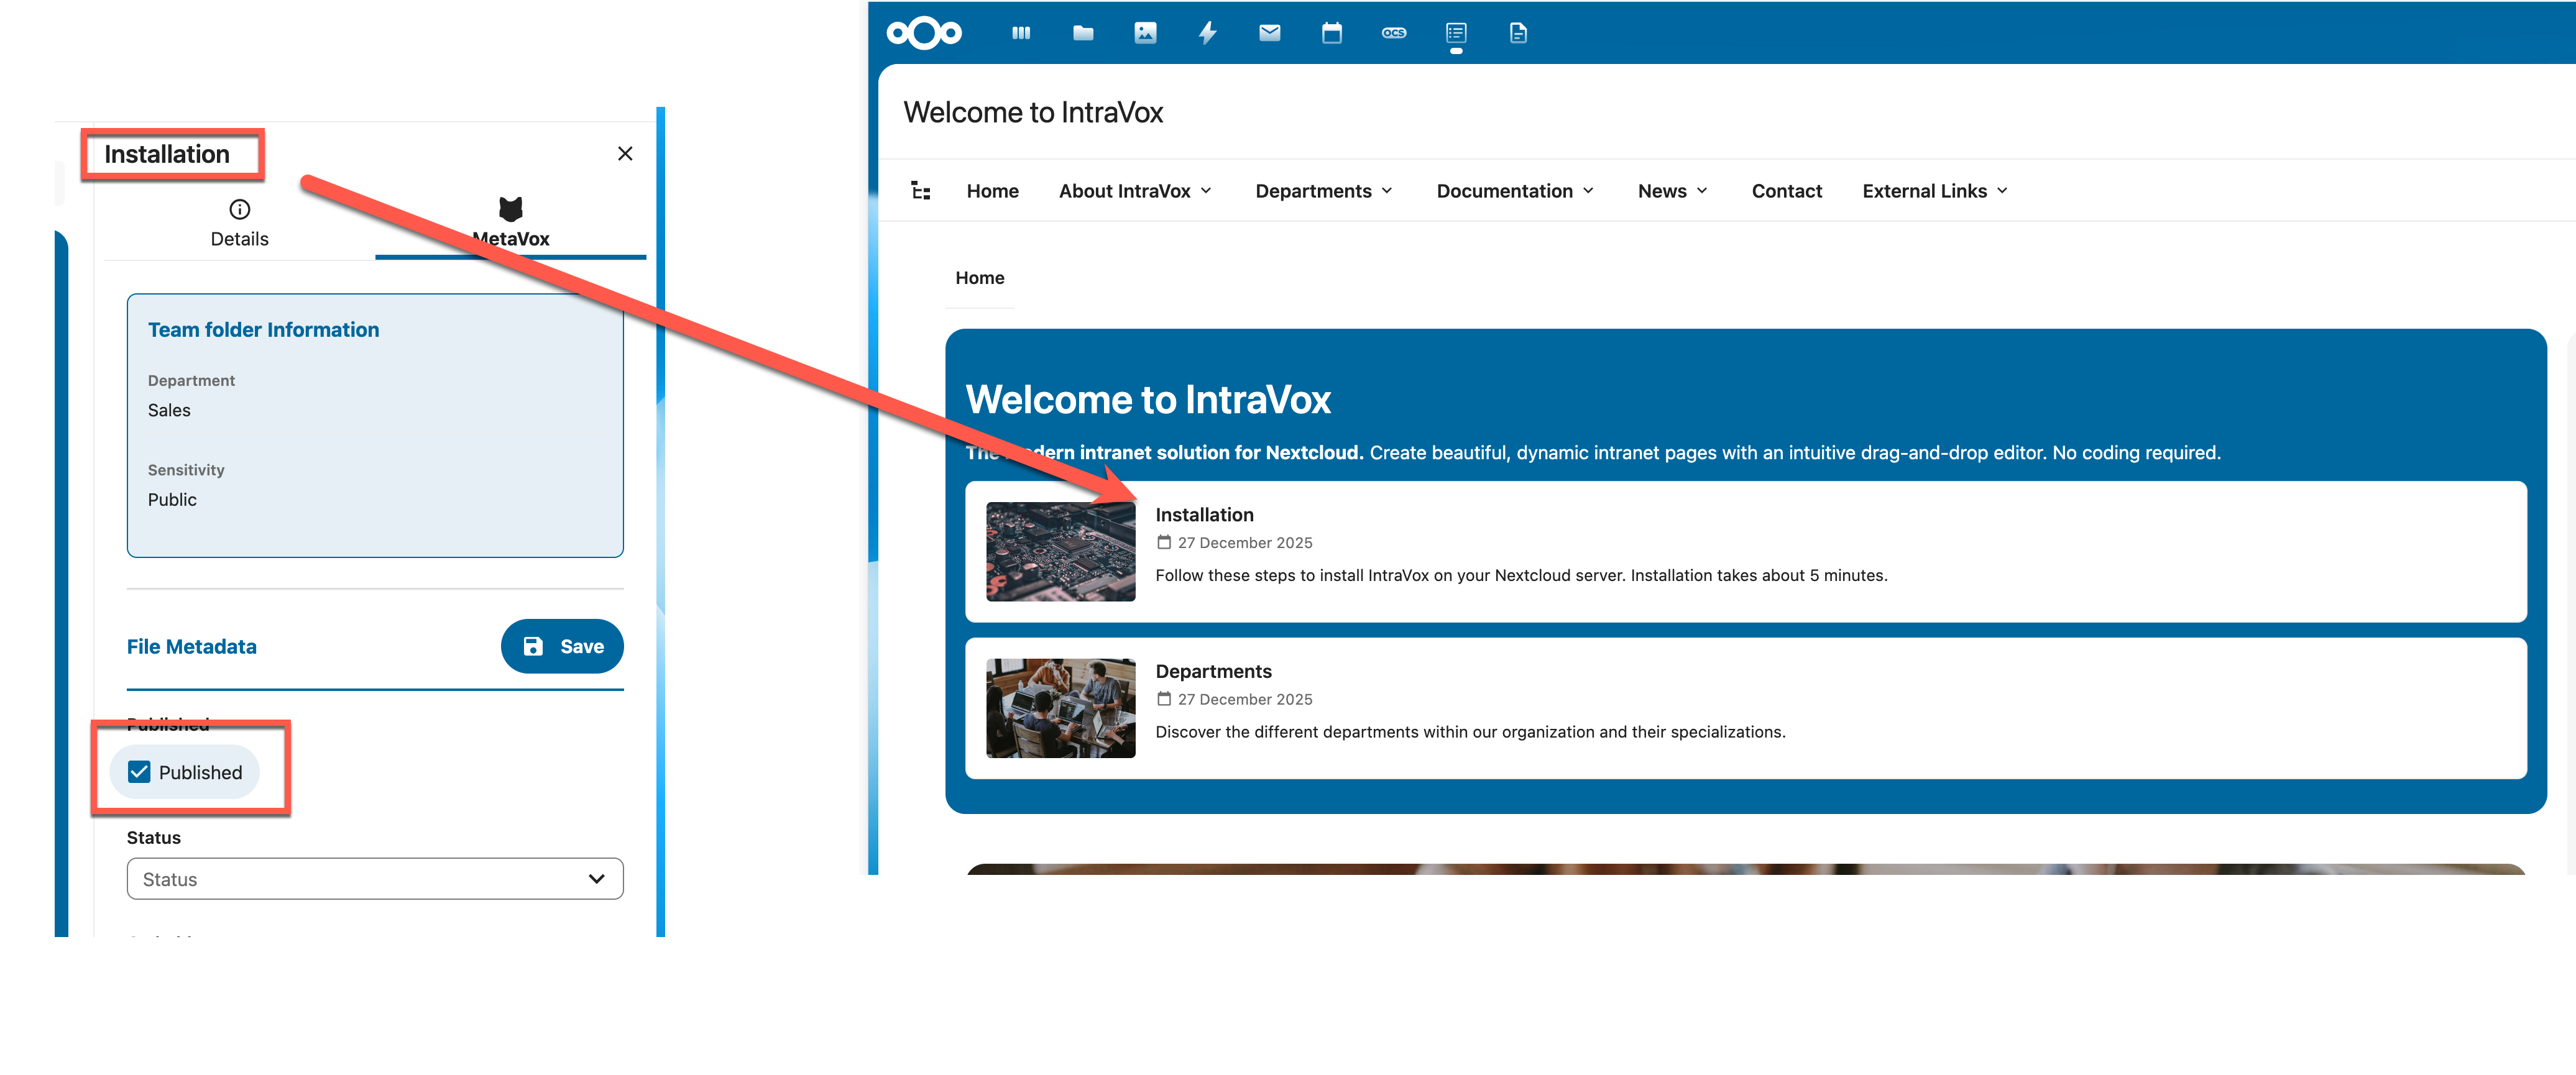Click the Installation sidebar title

(x=167, y=154)
